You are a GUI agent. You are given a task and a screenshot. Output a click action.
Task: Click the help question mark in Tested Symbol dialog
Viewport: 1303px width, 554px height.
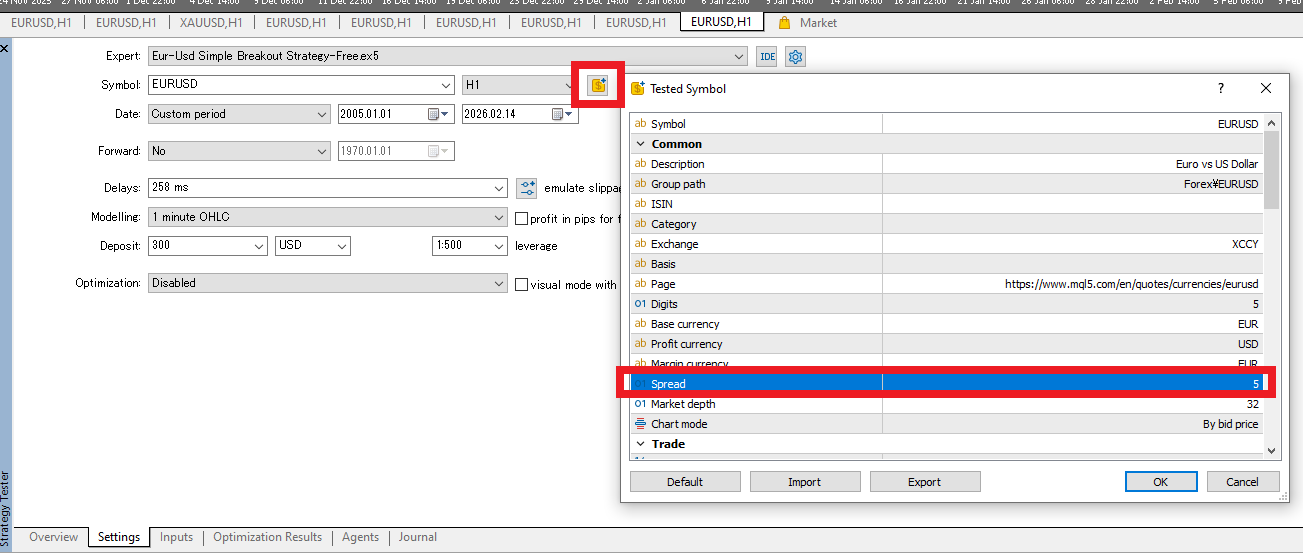(x=1221, y=88)
